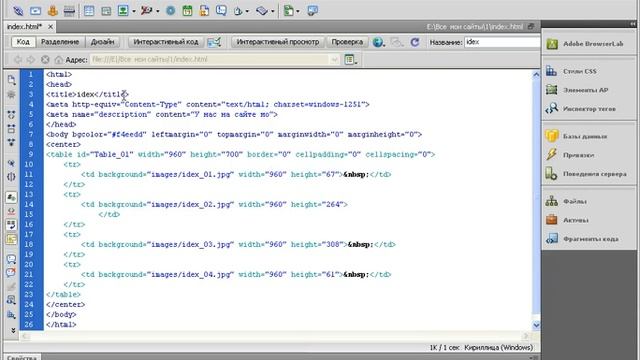The height and width of the screenshot is (360, 640).
Task: Click the media insert icon
Action: coord(146,11)
